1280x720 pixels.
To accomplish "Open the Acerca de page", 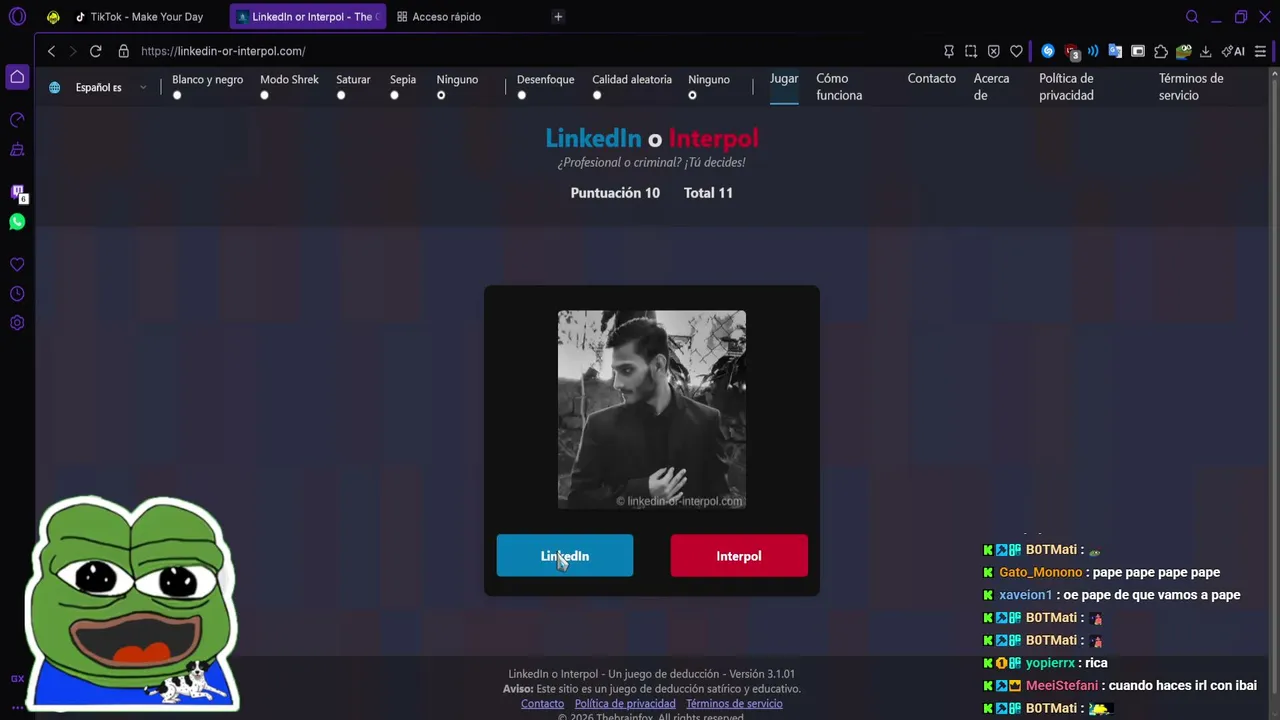I will click(992, 87).
